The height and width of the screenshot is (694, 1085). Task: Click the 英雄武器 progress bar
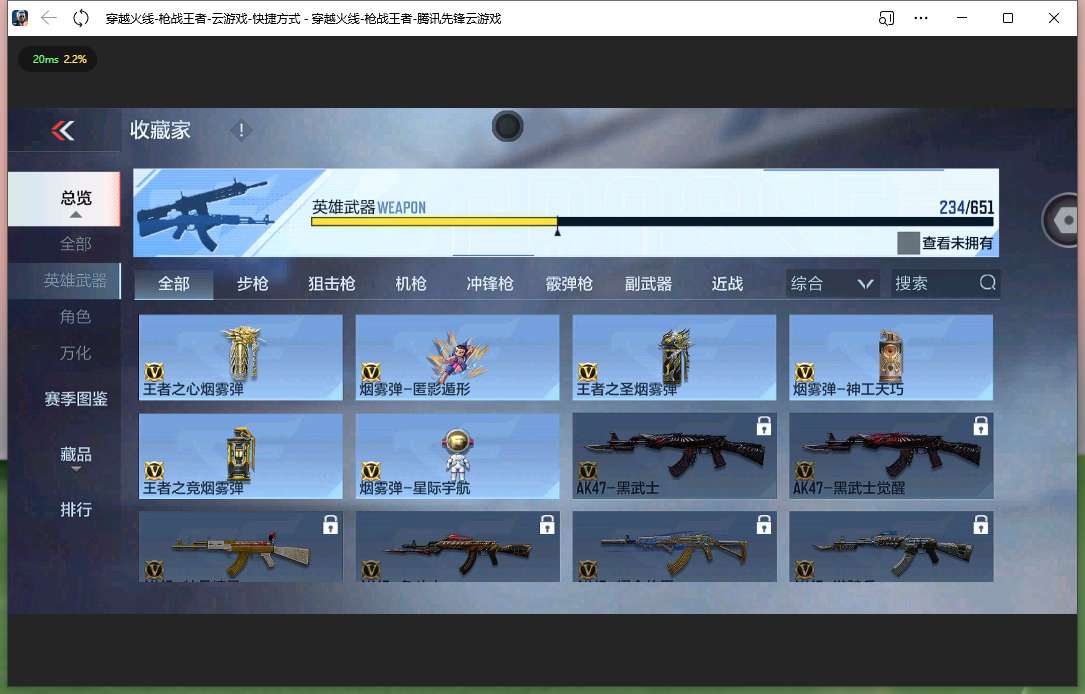coord(653,221)
